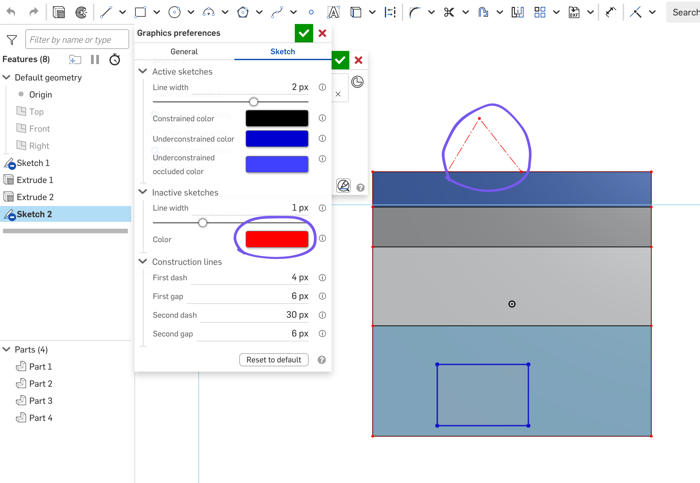Select the Coincident constraint tool
This screenshot has height=483, width=700.
click(x=636, y=12)
